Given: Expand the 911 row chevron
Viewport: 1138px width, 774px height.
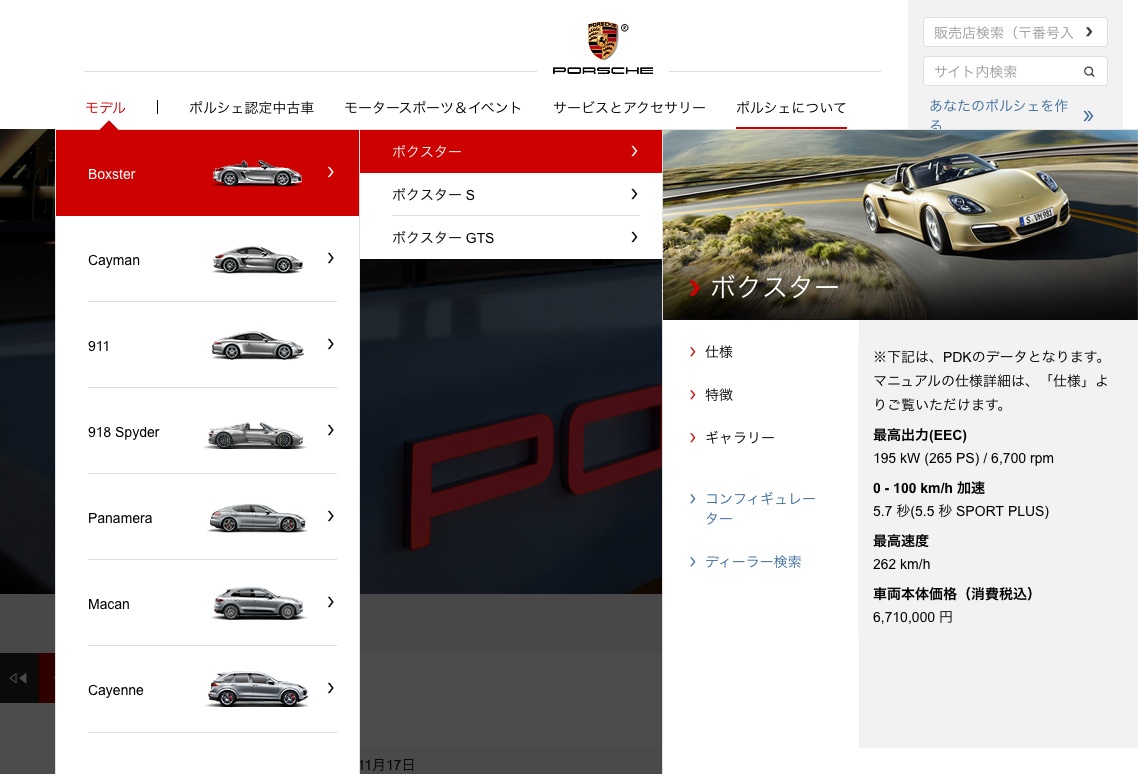Looking at the screenshot, I should (331, 344).
